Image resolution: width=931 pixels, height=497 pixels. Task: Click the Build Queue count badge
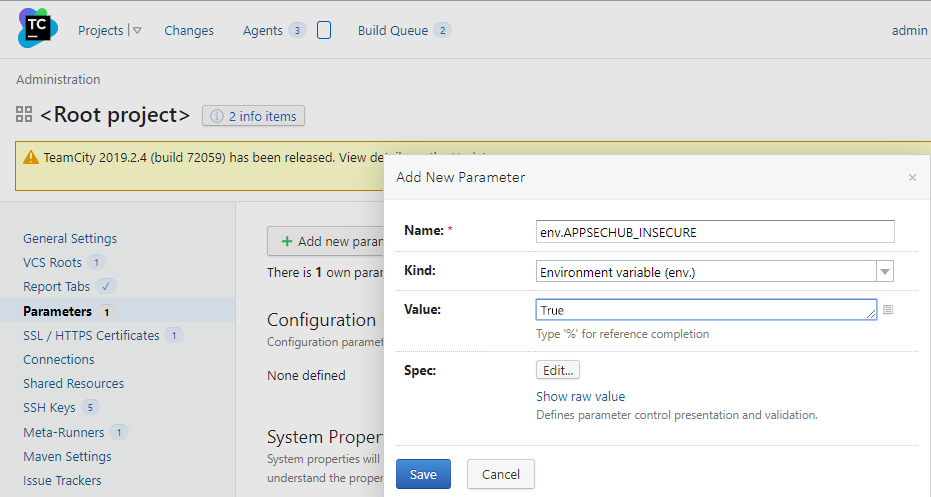(x=442, y=31)
